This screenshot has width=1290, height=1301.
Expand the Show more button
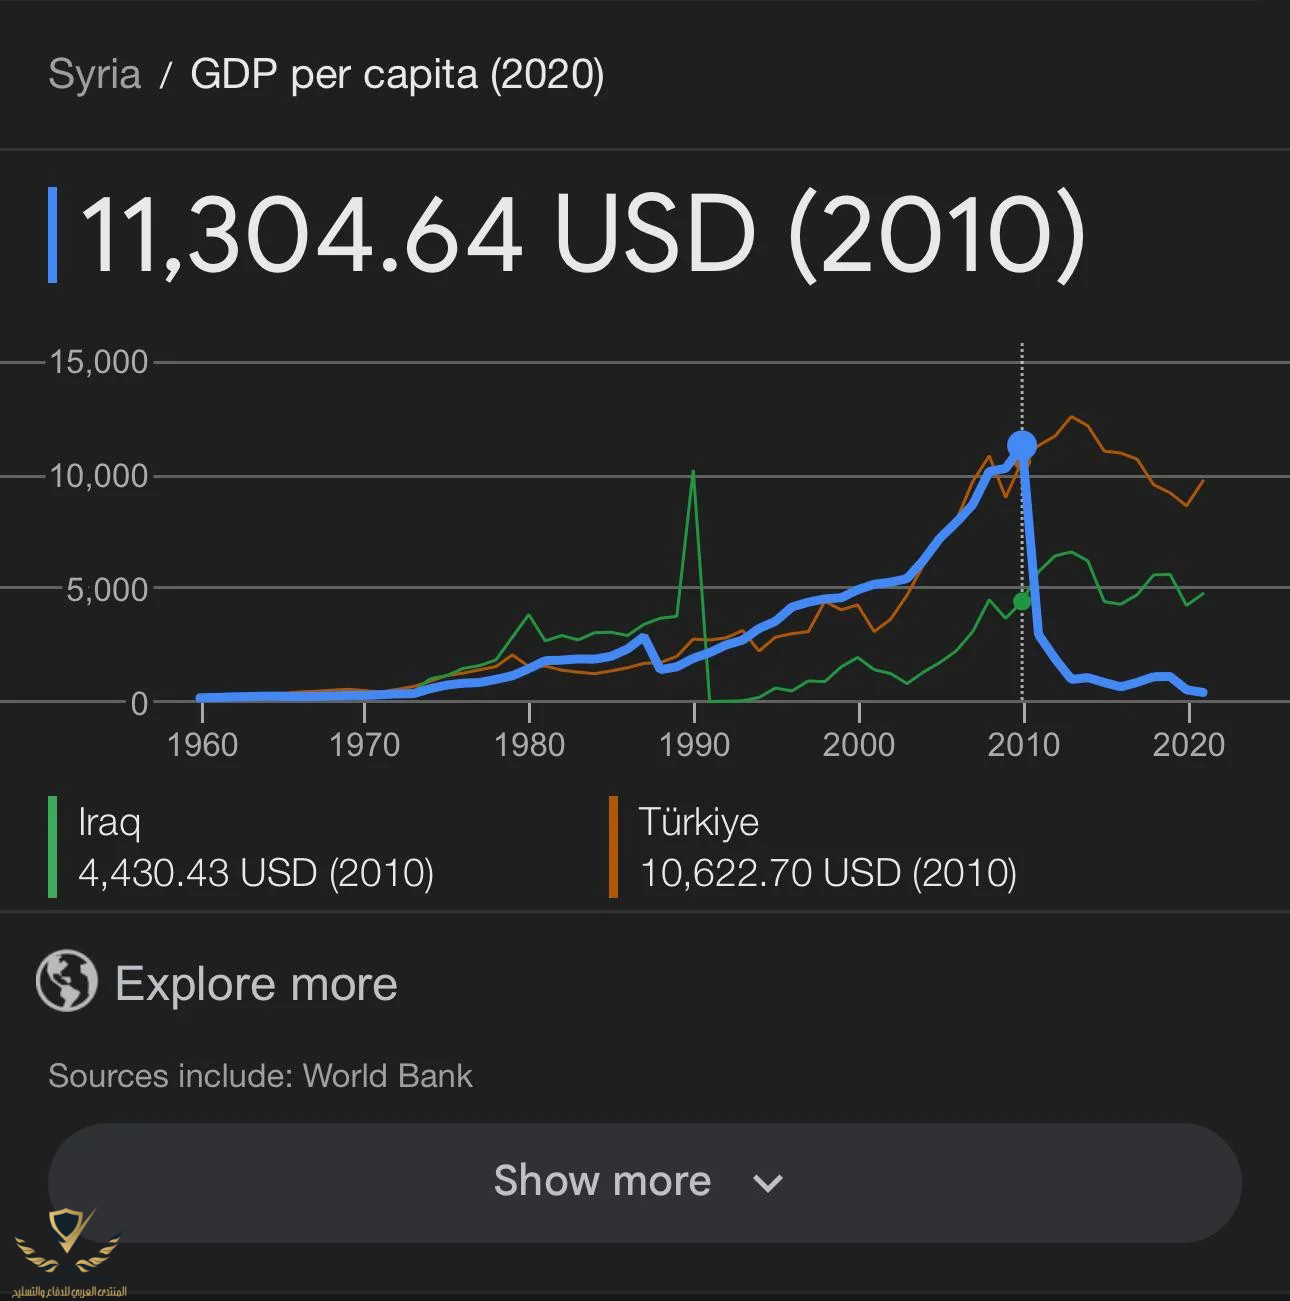click(644, 1182)
